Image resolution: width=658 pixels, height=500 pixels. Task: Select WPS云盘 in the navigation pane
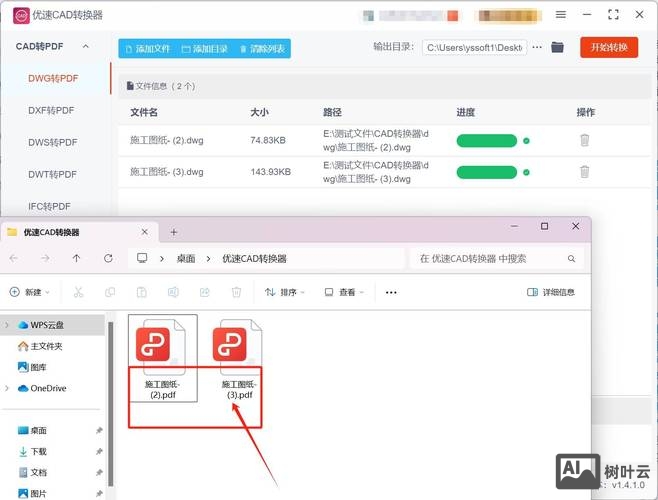point(47,325)
